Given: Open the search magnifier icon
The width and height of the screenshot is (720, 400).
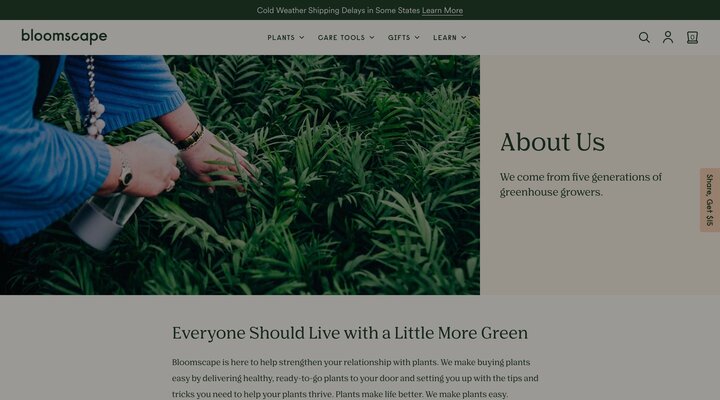Looking at the screenshot, I should (644, 38).
